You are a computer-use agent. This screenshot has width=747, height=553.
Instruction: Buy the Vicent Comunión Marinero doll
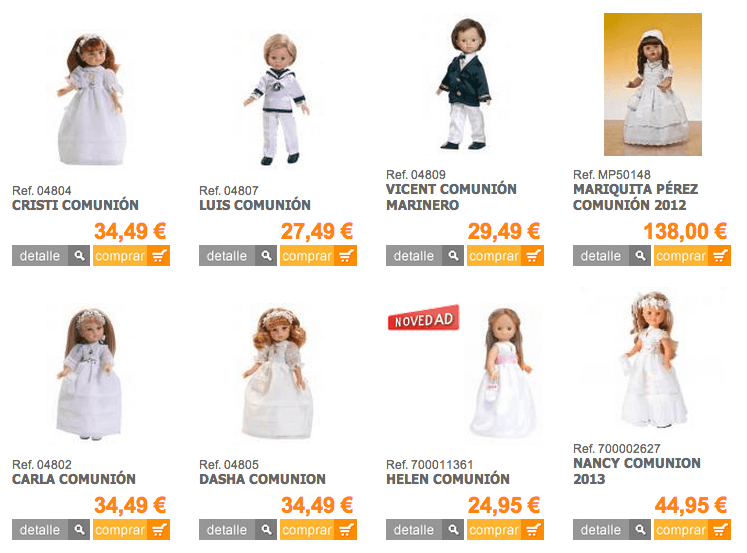tap(494, 256)
